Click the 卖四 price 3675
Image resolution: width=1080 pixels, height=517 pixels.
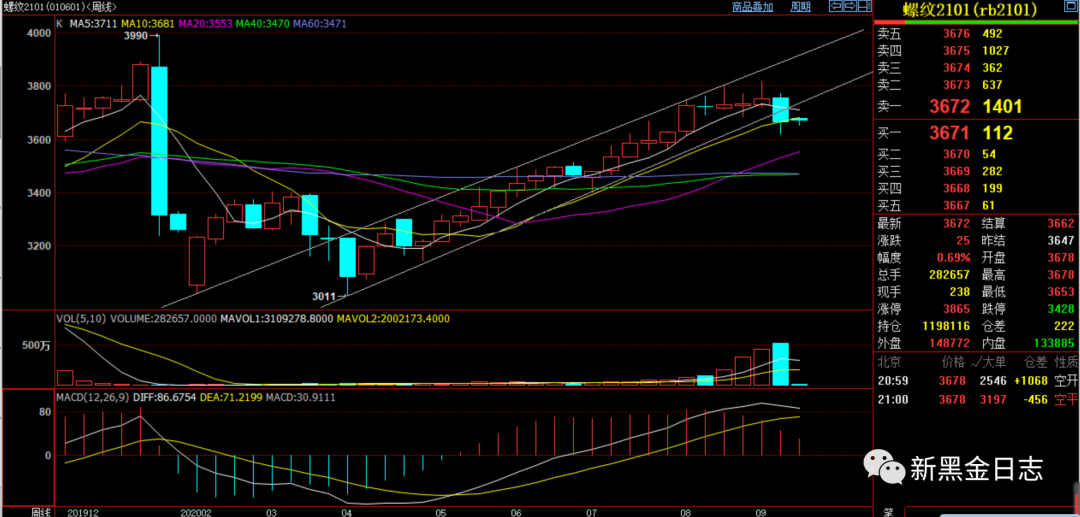tap(958, 50)
